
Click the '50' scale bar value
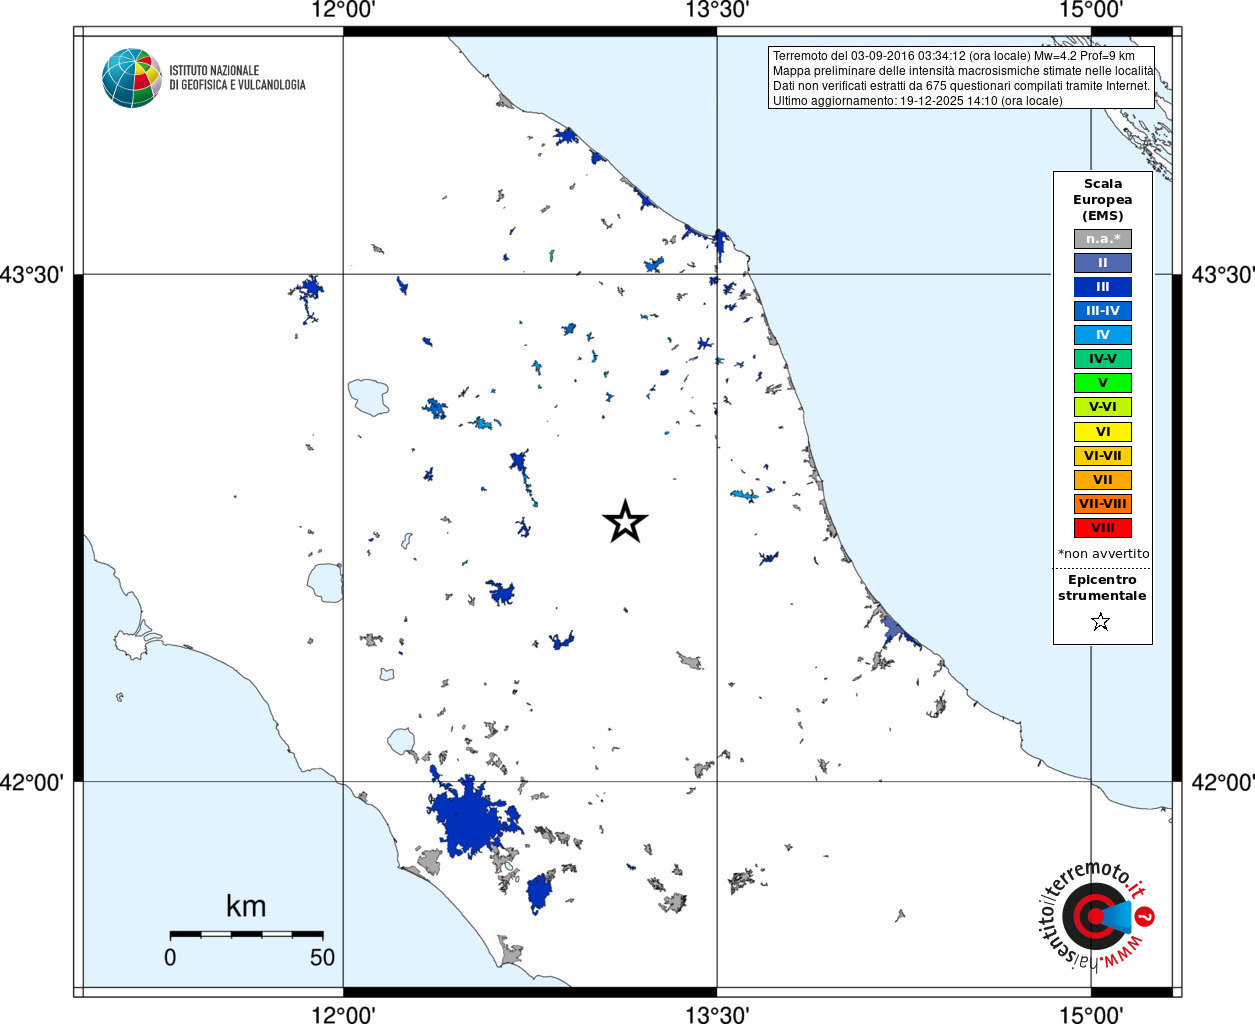(x=322, y=957)
